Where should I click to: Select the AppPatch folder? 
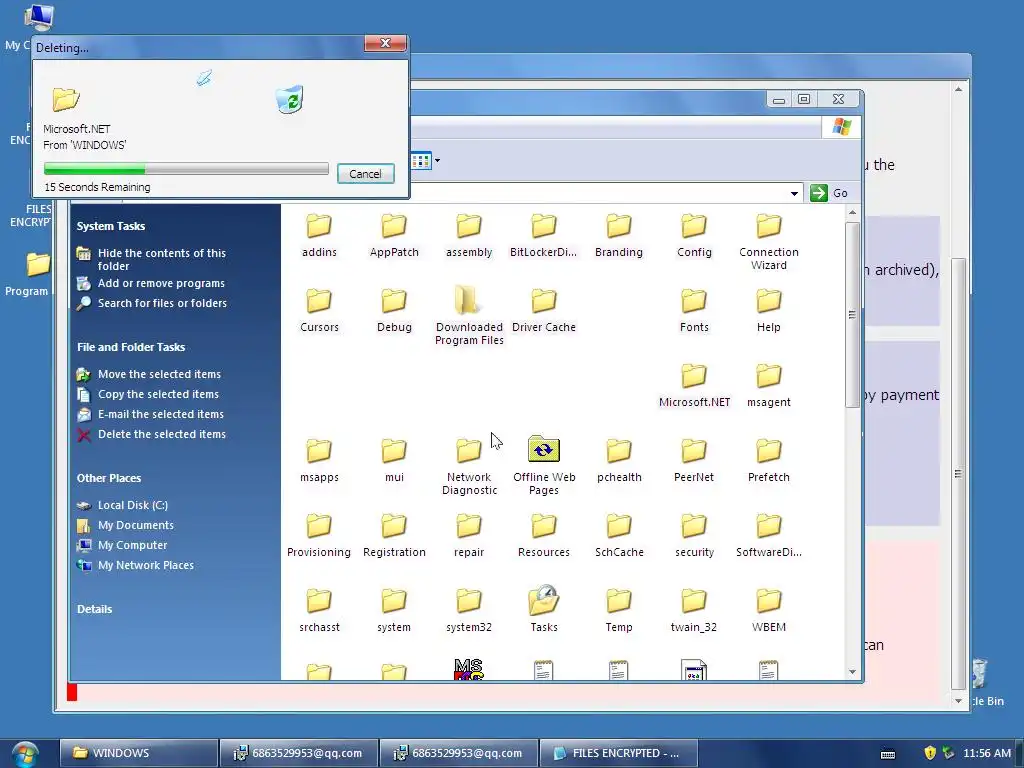tap(394, 235)
